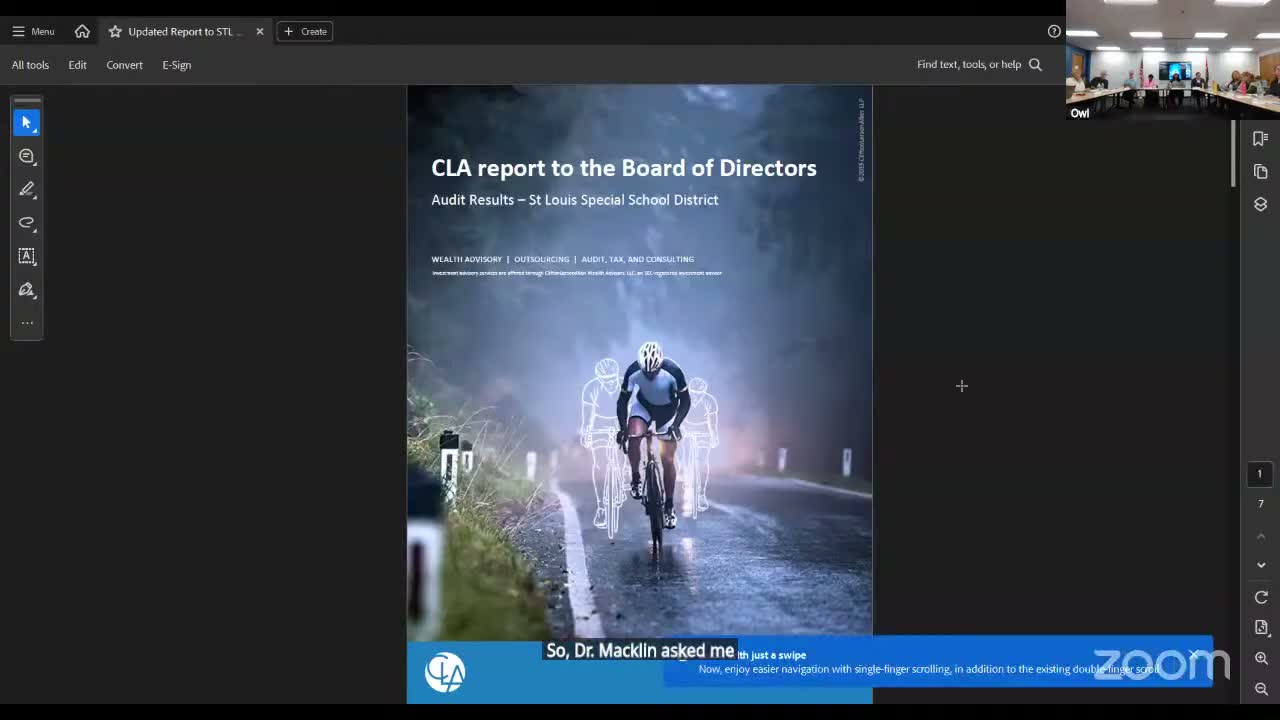Open the Page thumbnails panel icon
Viewport: 1280px width, 720px height.
1260,172
